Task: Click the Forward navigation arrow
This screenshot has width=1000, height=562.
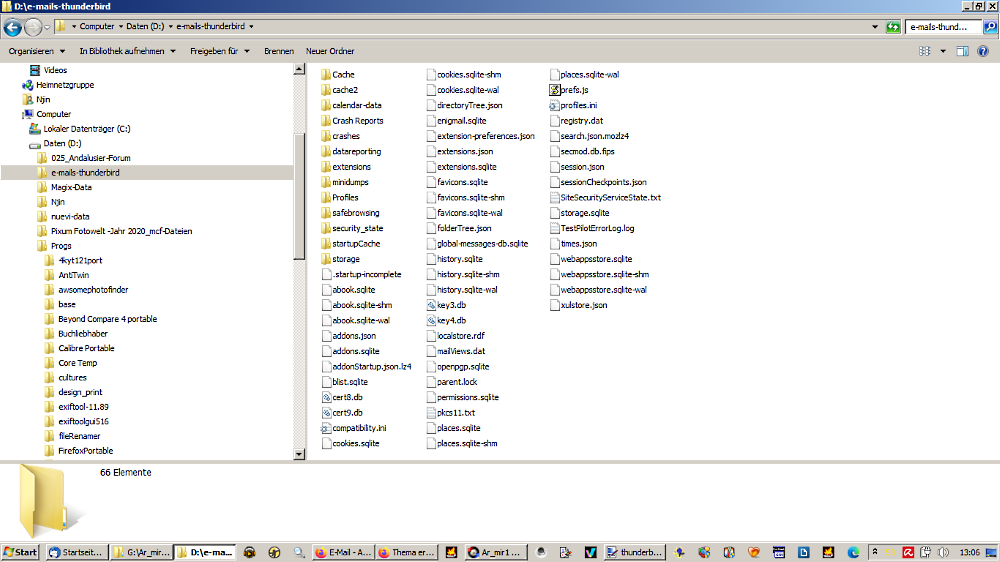Action: click(33, 27)
